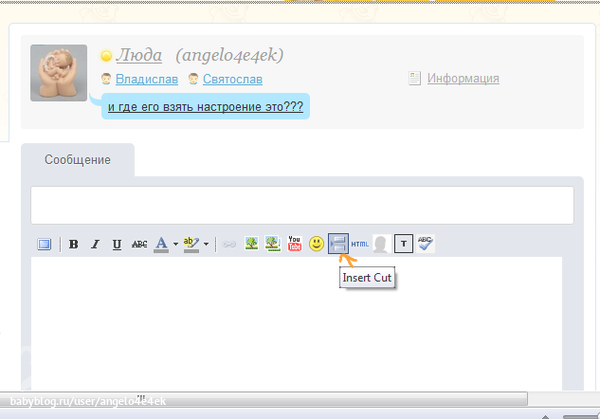Select the Сообщение tab

pos(77,160)
